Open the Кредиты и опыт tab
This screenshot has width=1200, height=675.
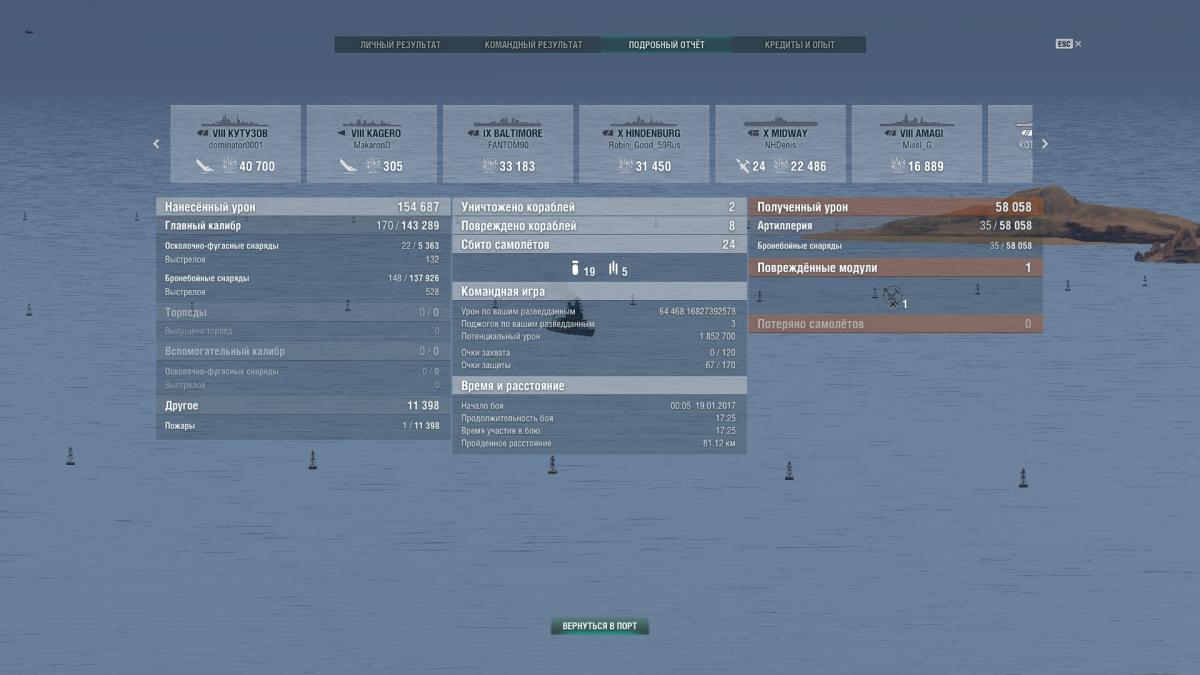coord(799,45)
